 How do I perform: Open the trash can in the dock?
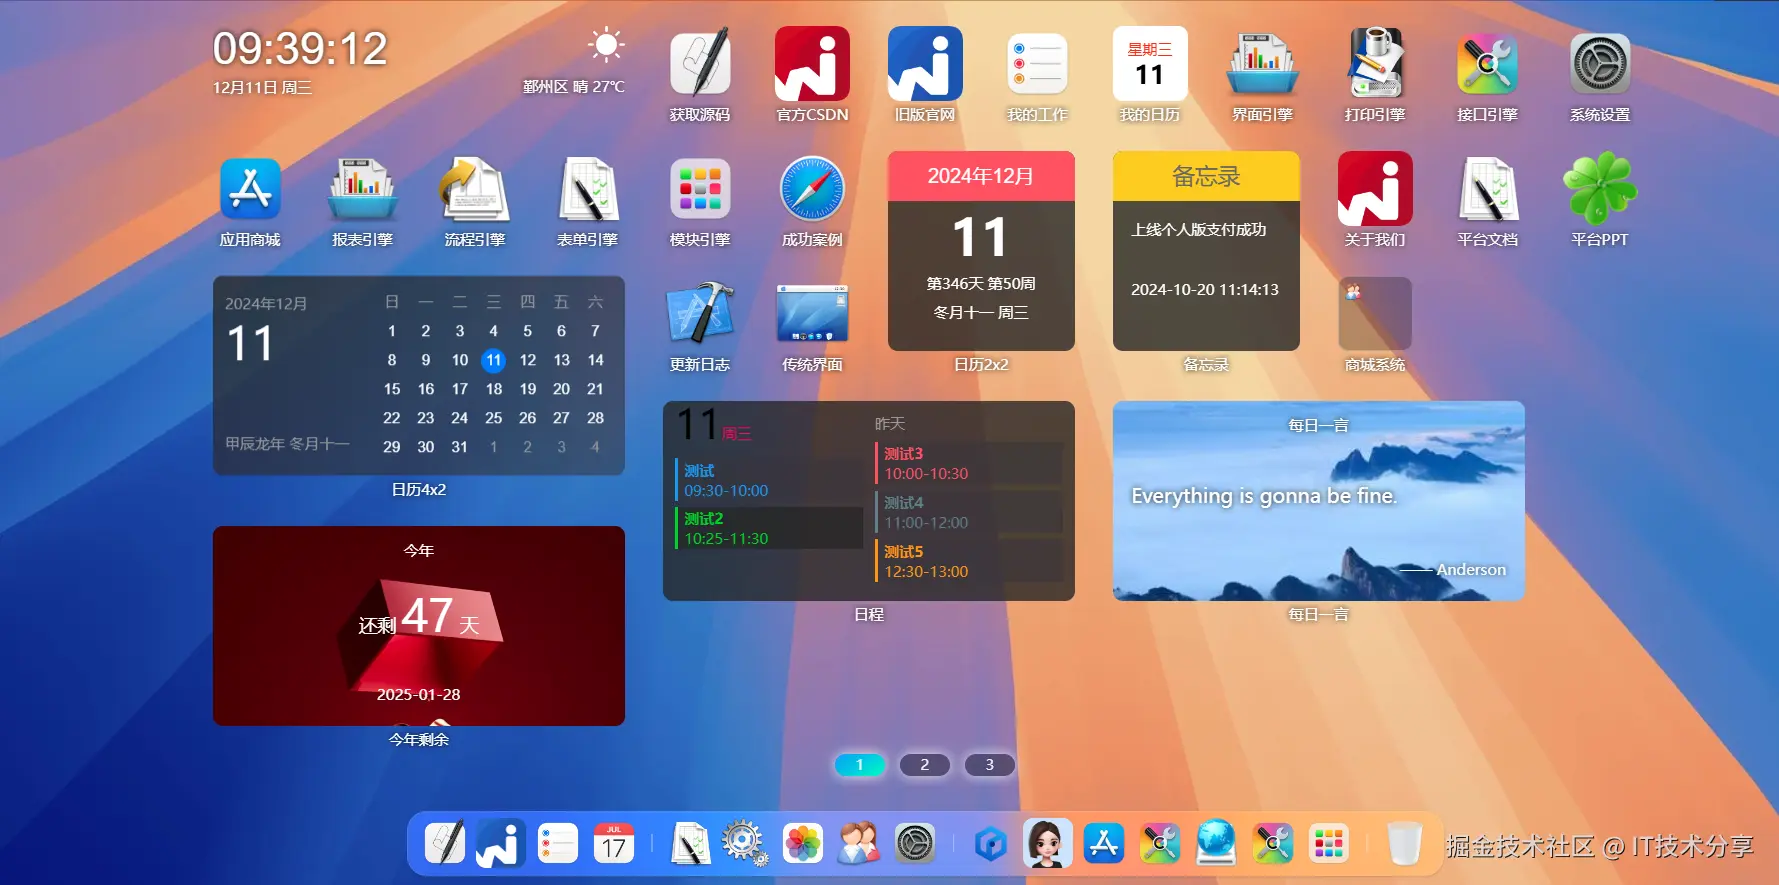coord(1404,843)
